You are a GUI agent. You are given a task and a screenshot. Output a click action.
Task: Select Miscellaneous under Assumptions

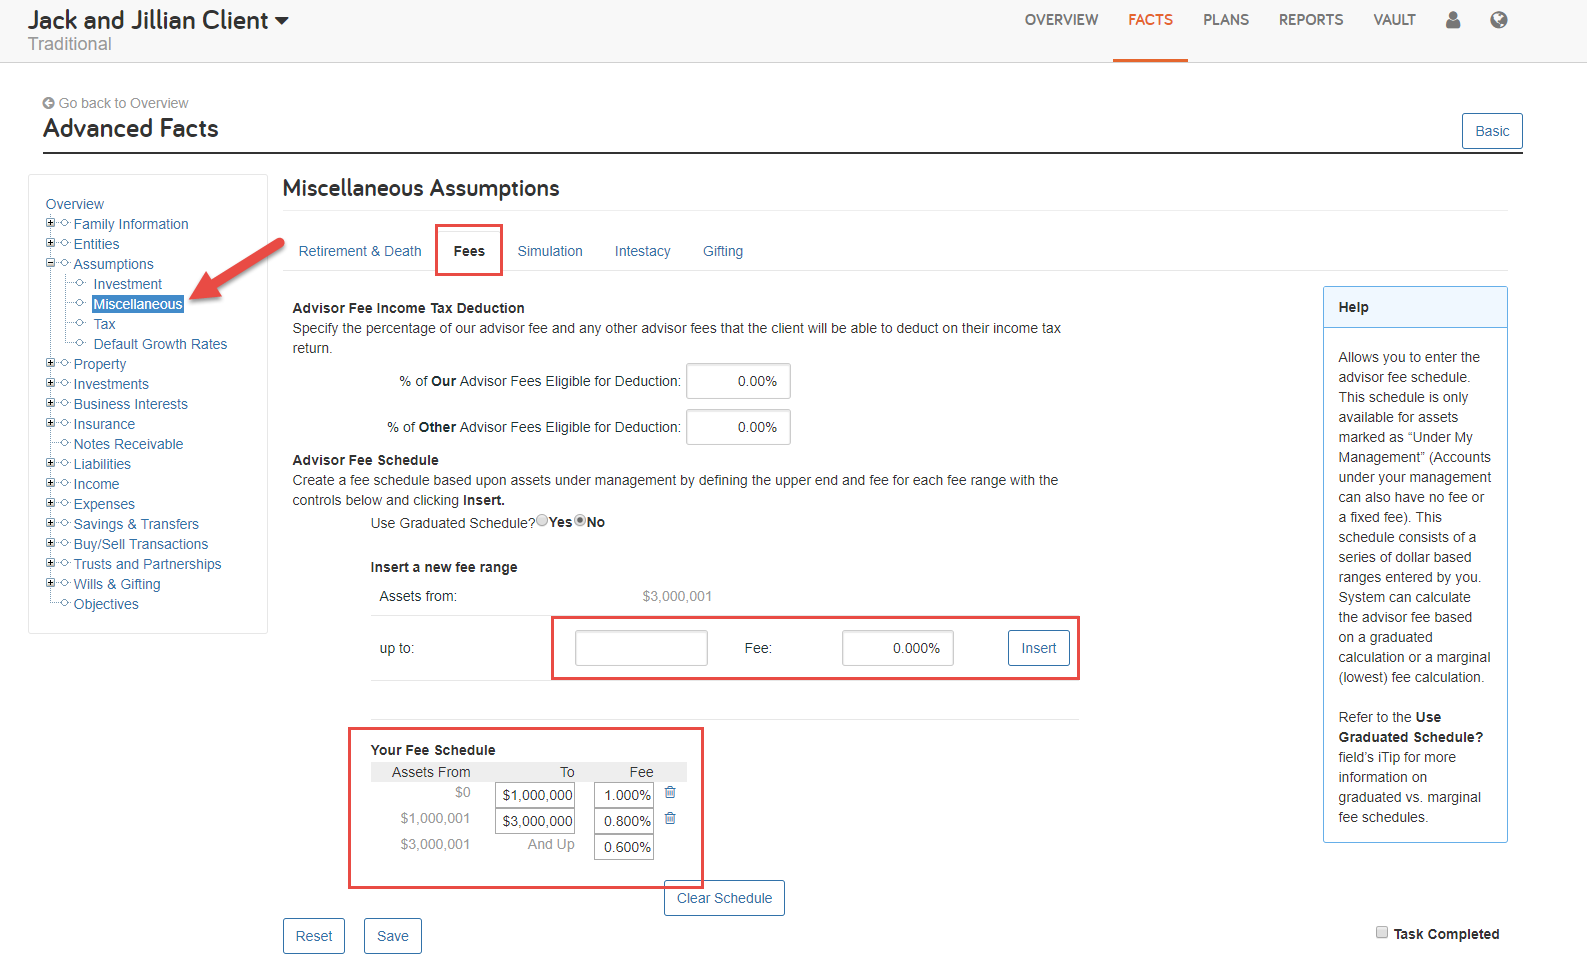click(138, 304)
